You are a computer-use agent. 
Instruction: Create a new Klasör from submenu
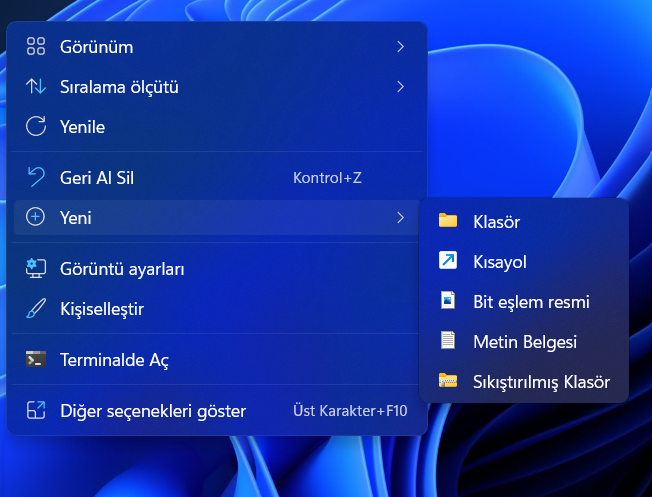point(524,221)
